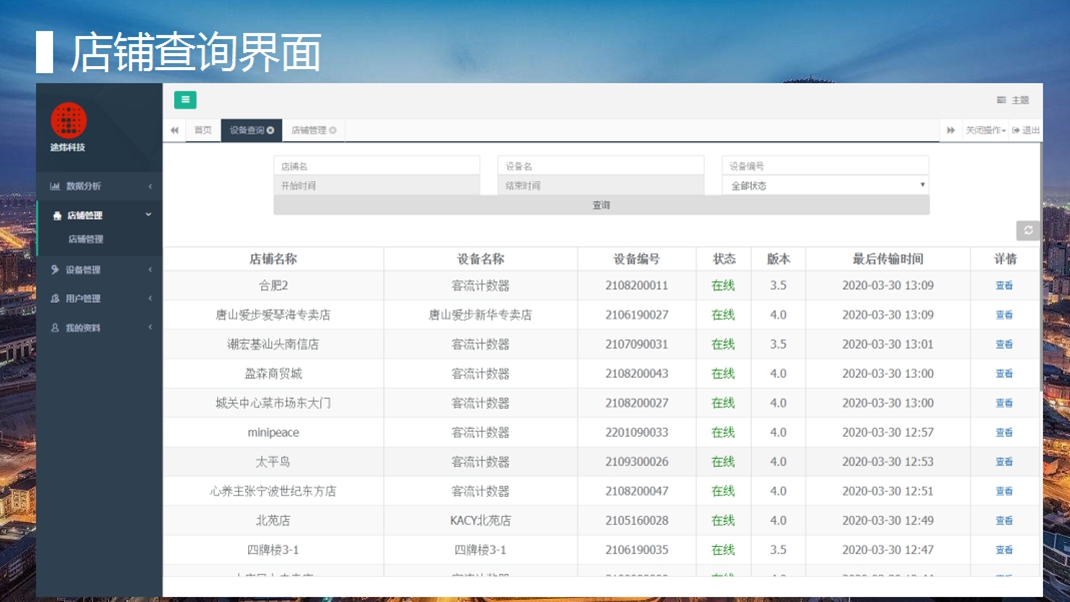This screenshot has height=602, width=1070.
Task: Click 查看 link for 北苑店 row
Action: pyautogui.click(x=1004, y=521)
